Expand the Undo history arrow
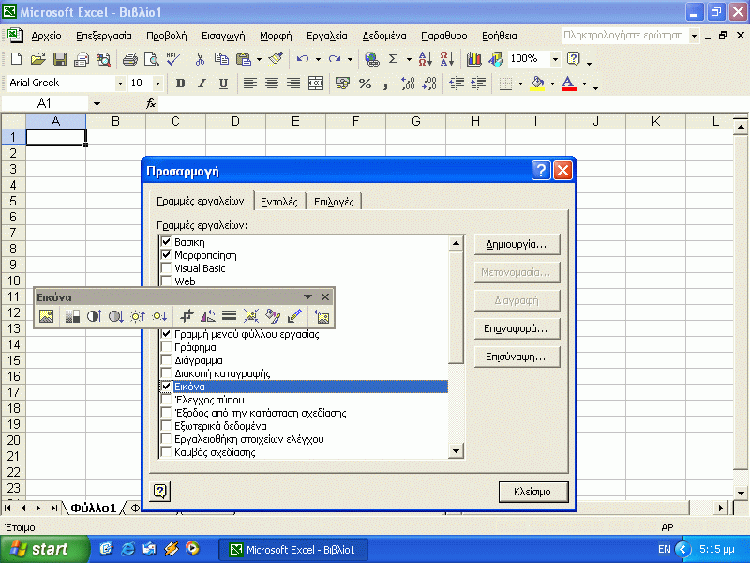 point(318,59)
